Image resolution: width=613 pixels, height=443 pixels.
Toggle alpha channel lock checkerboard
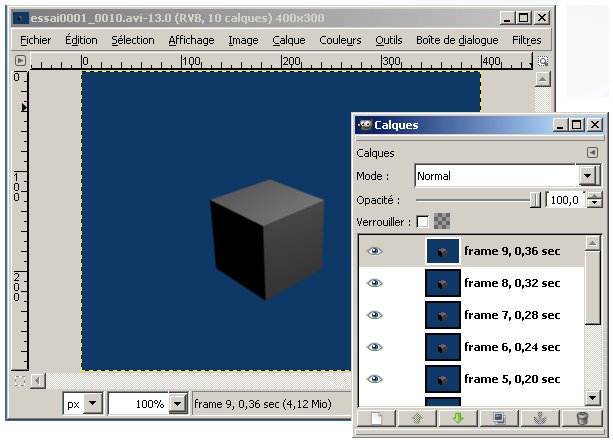[442, 221]
